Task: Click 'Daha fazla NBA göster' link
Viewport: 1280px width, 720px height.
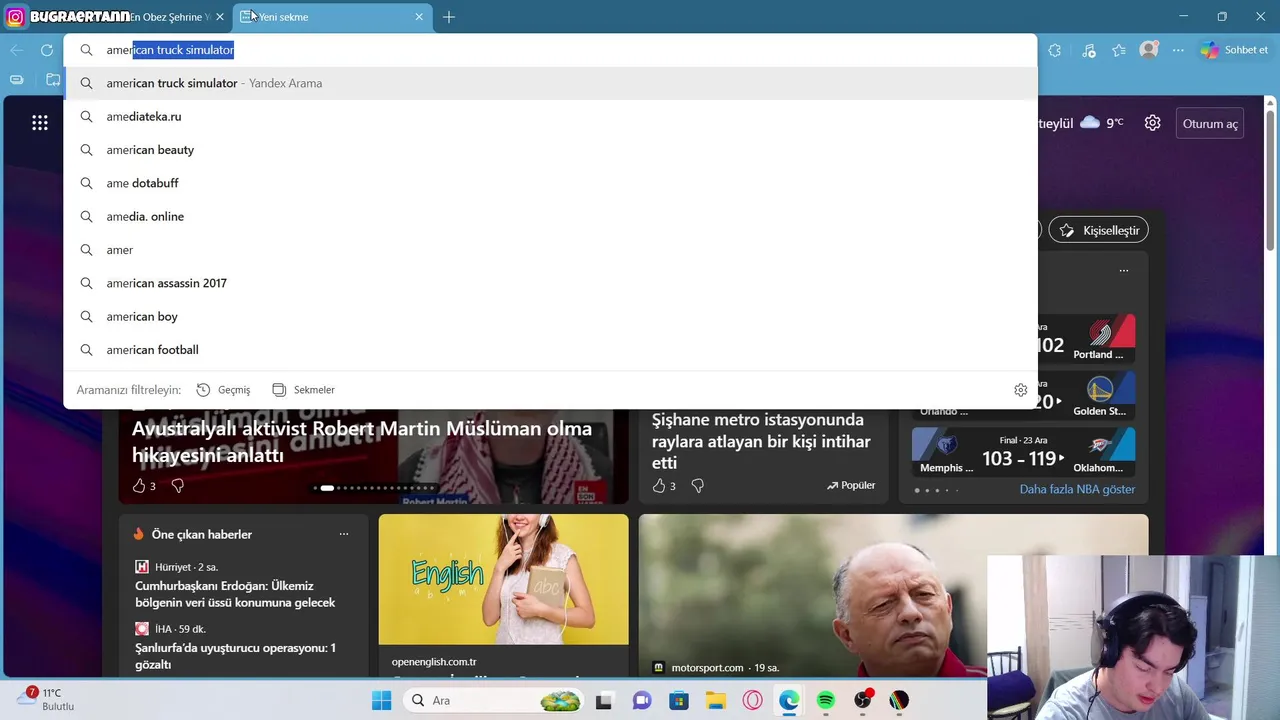Action: (x=1077, y=489)
